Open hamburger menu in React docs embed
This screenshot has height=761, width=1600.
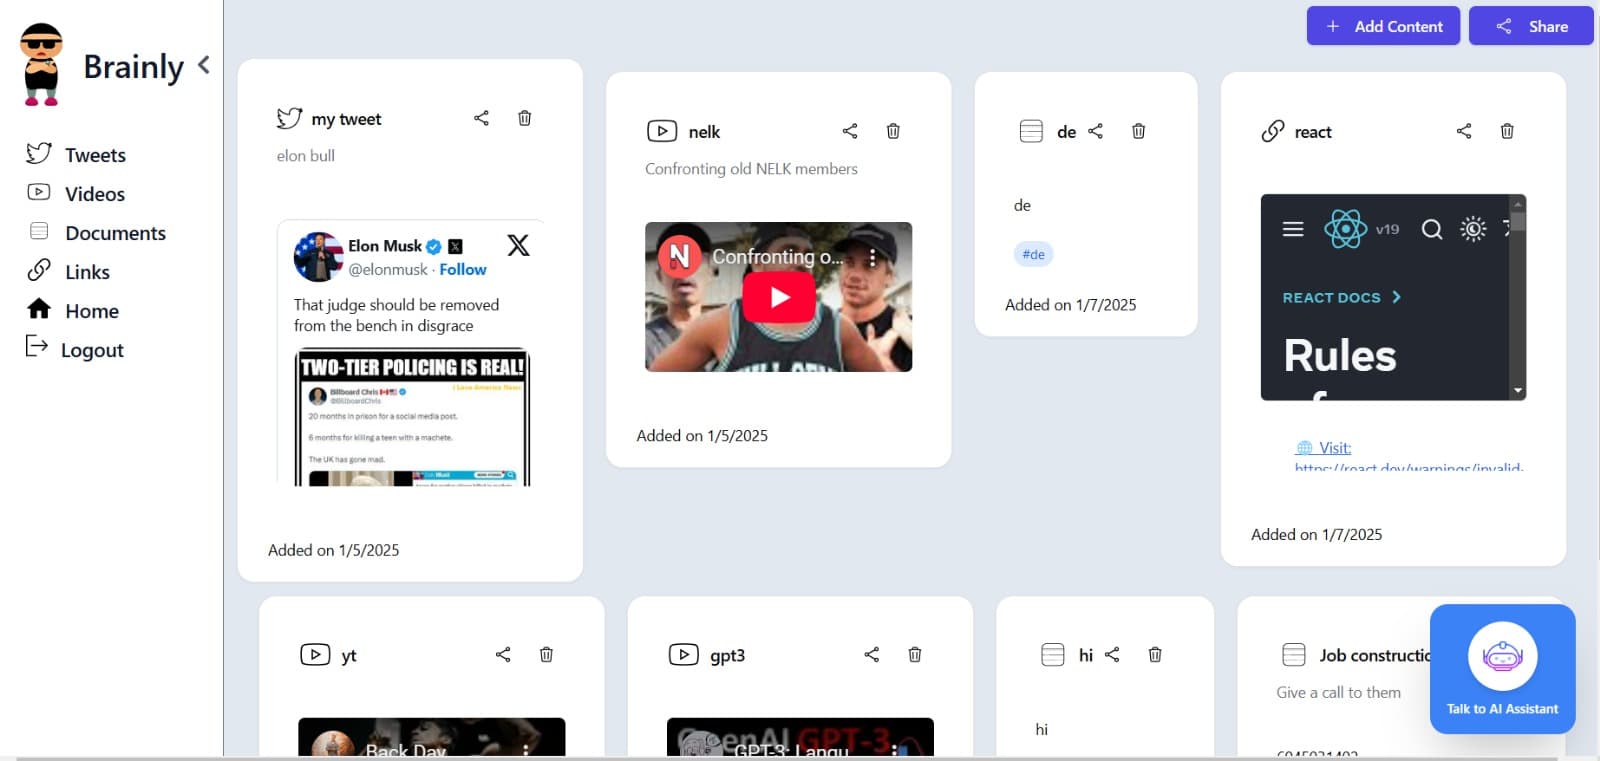point(1293,229)
